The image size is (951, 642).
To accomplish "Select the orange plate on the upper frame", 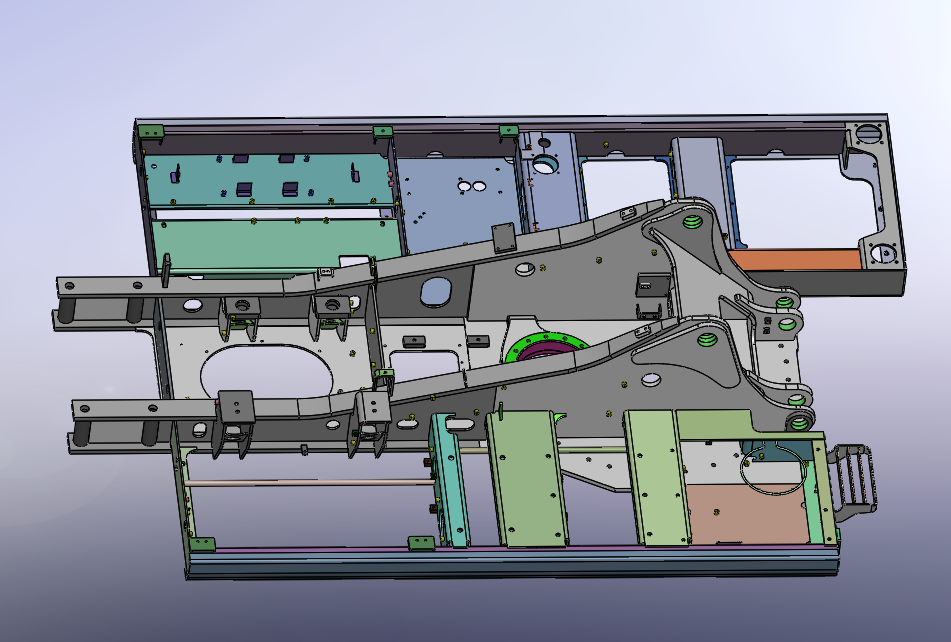I will tap(795, 260).
